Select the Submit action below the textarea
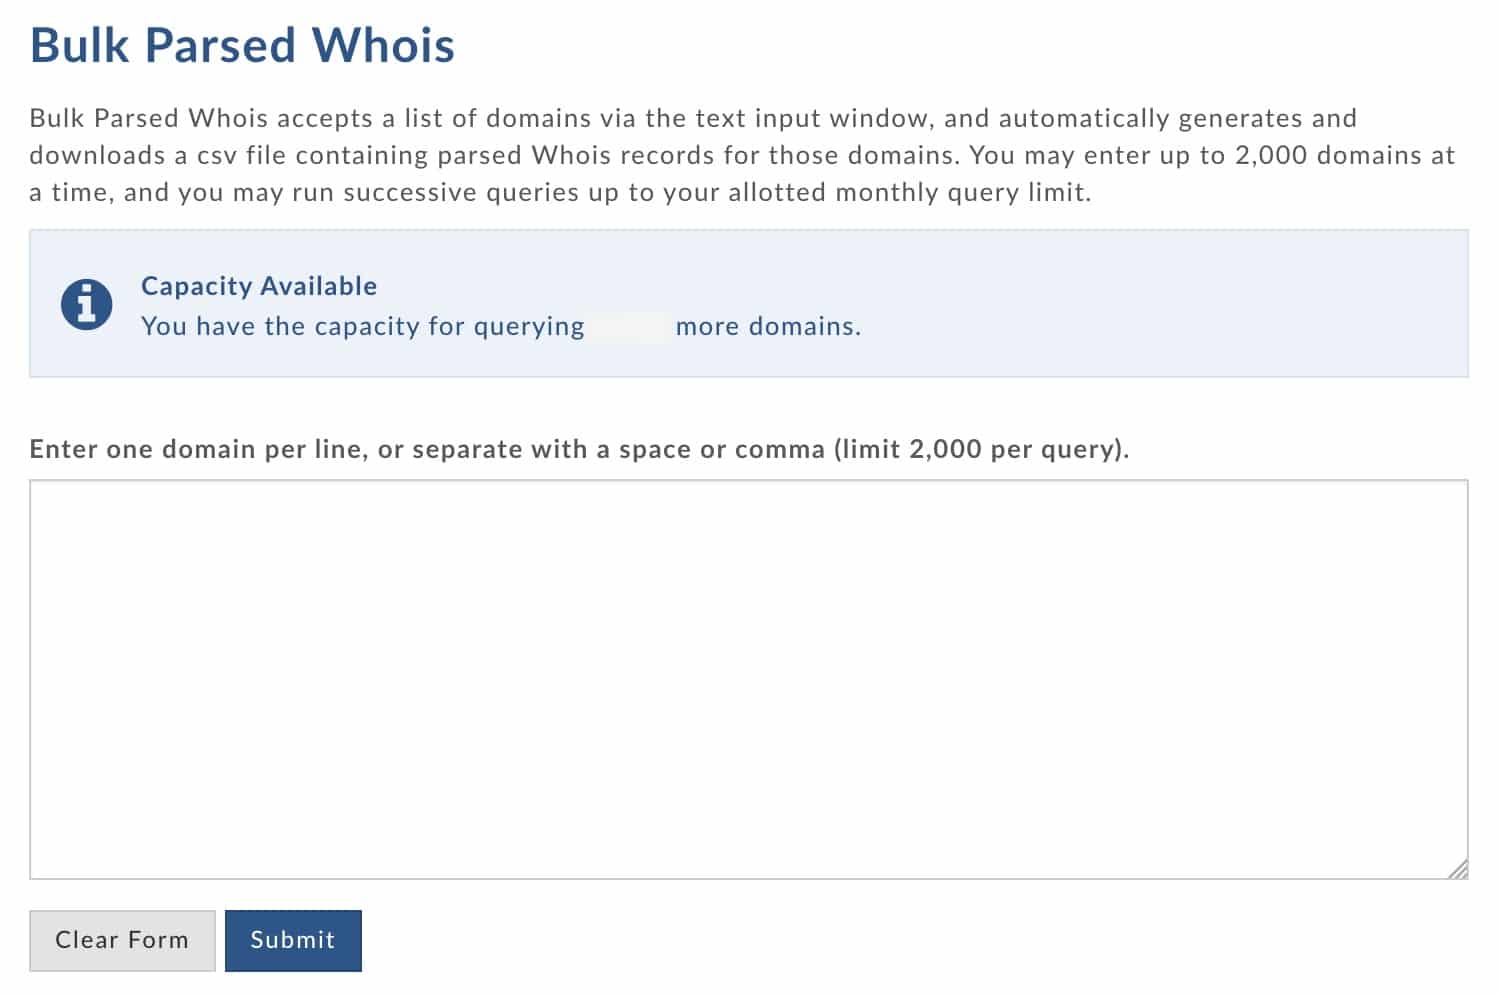1498x996 pixels. click(x=293, y=940)
